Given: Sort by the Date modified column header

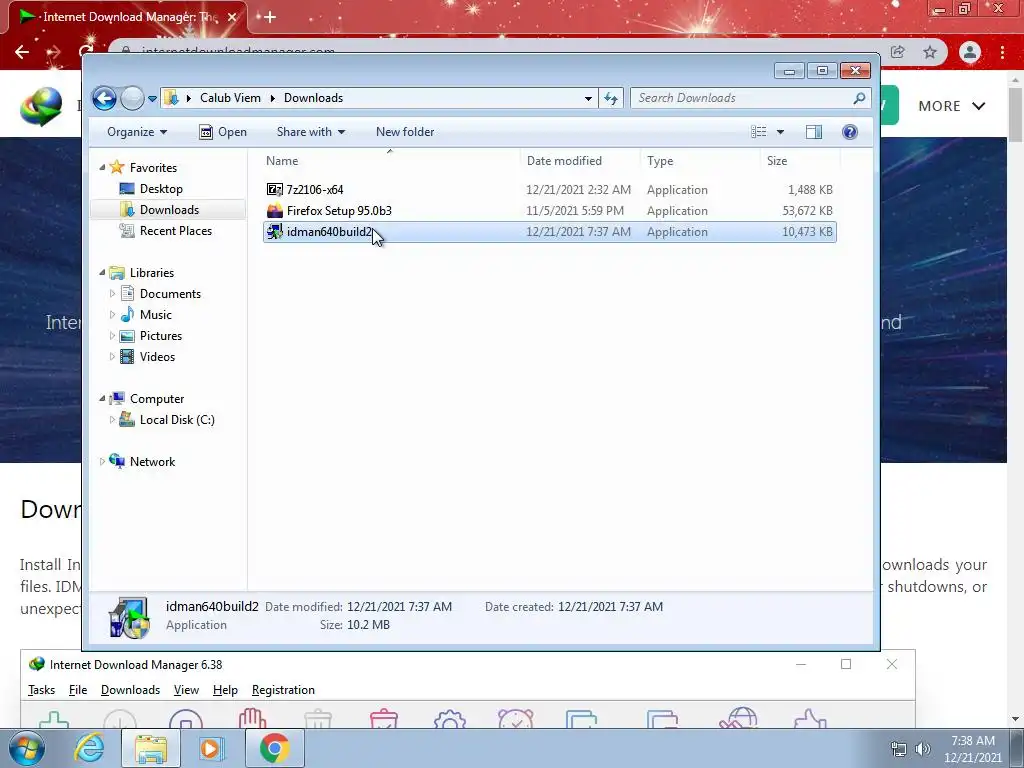Looking at the screenshot, I should (580, 161).
